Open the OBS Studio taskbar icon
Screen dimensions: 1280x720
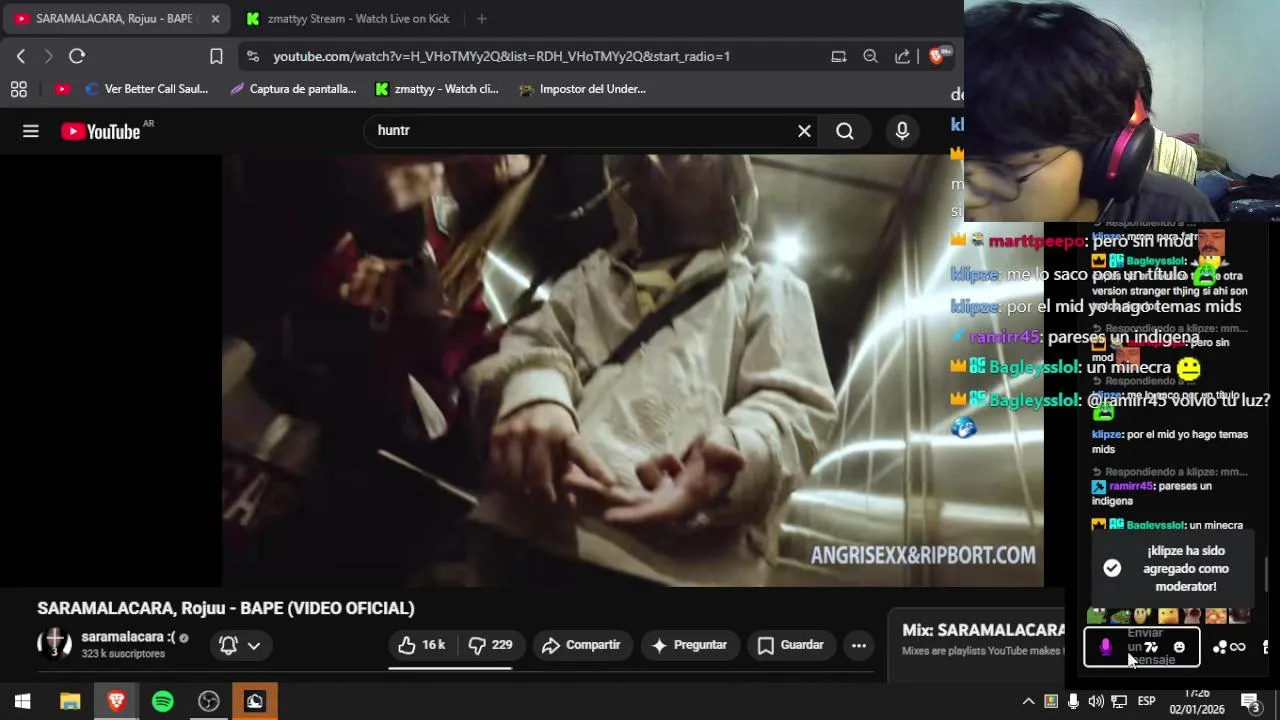click(x=208, y=701)
